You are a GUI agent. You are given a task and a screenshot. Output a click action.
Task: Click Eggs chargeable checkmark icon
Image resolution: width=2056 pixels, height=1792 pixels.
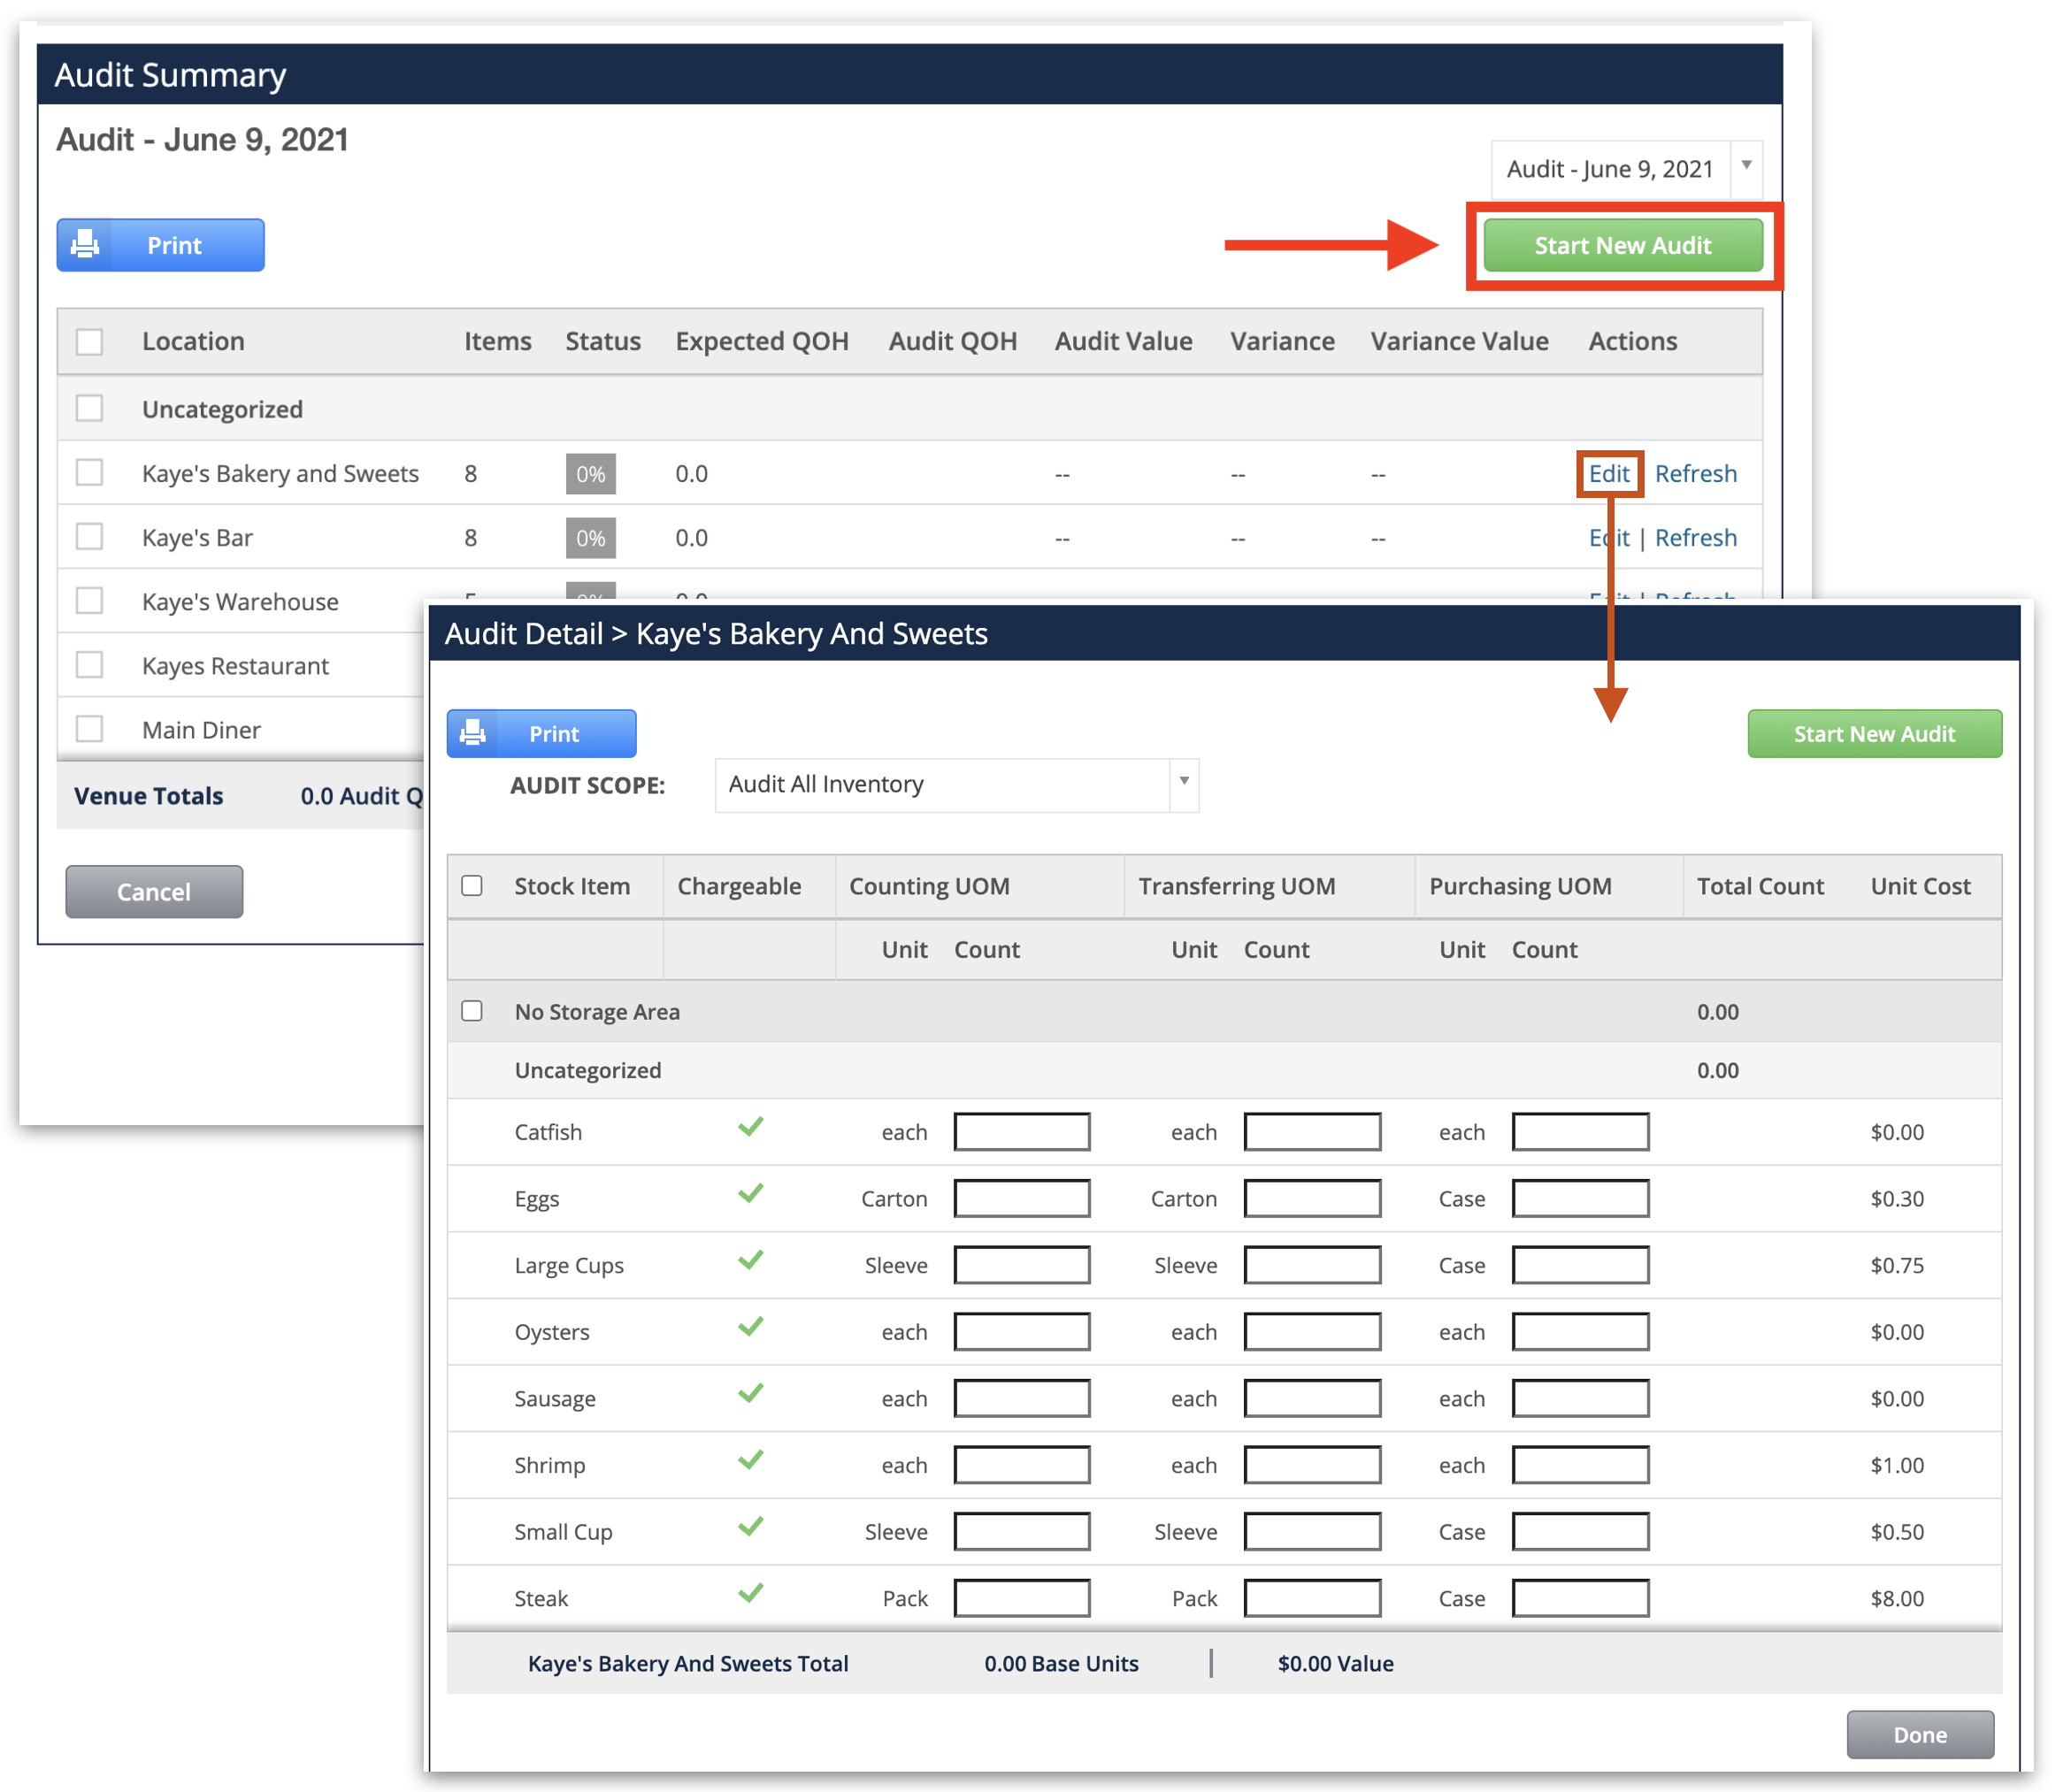751,1193
